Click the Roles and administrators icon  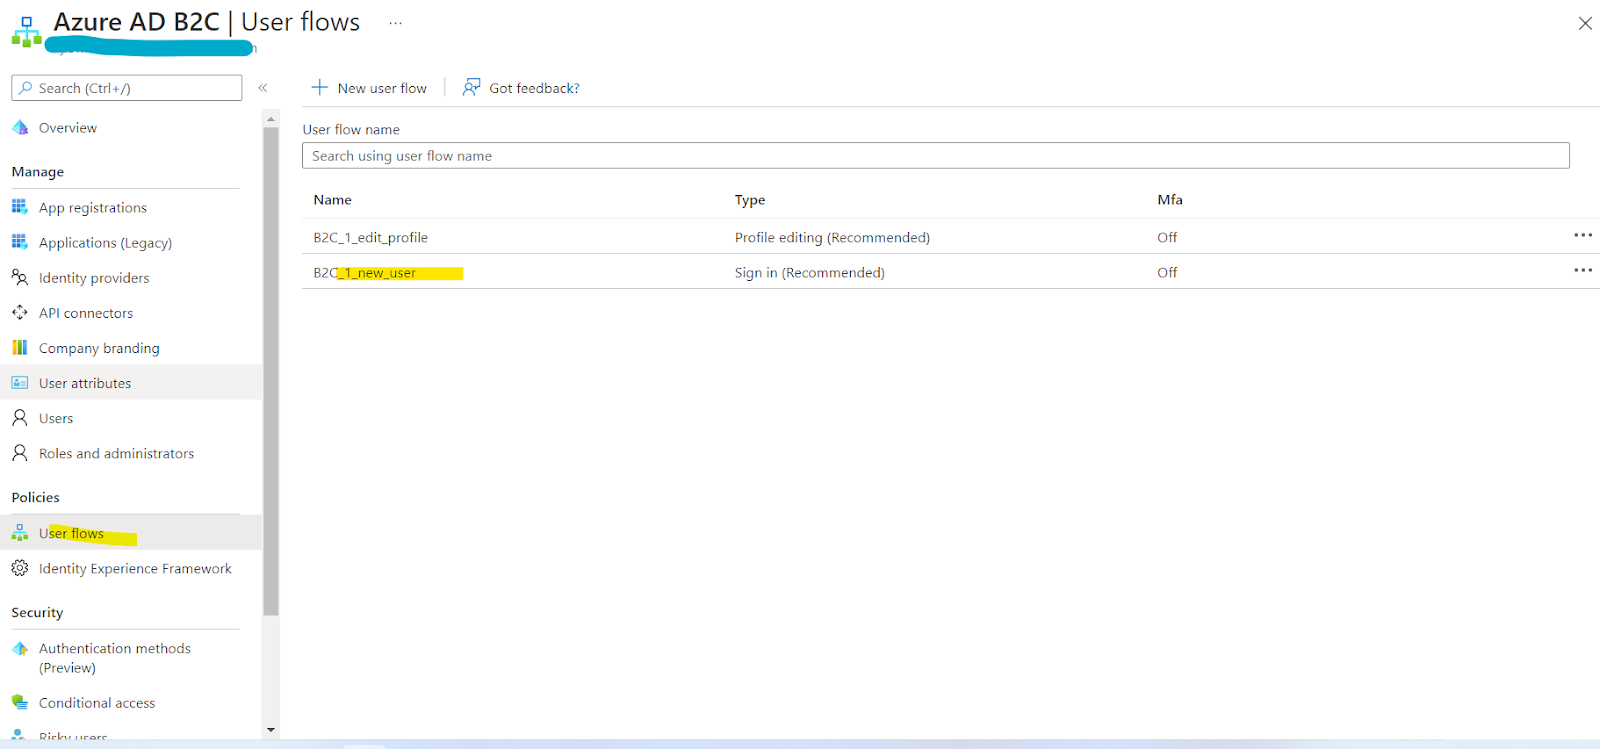[20, 452]
